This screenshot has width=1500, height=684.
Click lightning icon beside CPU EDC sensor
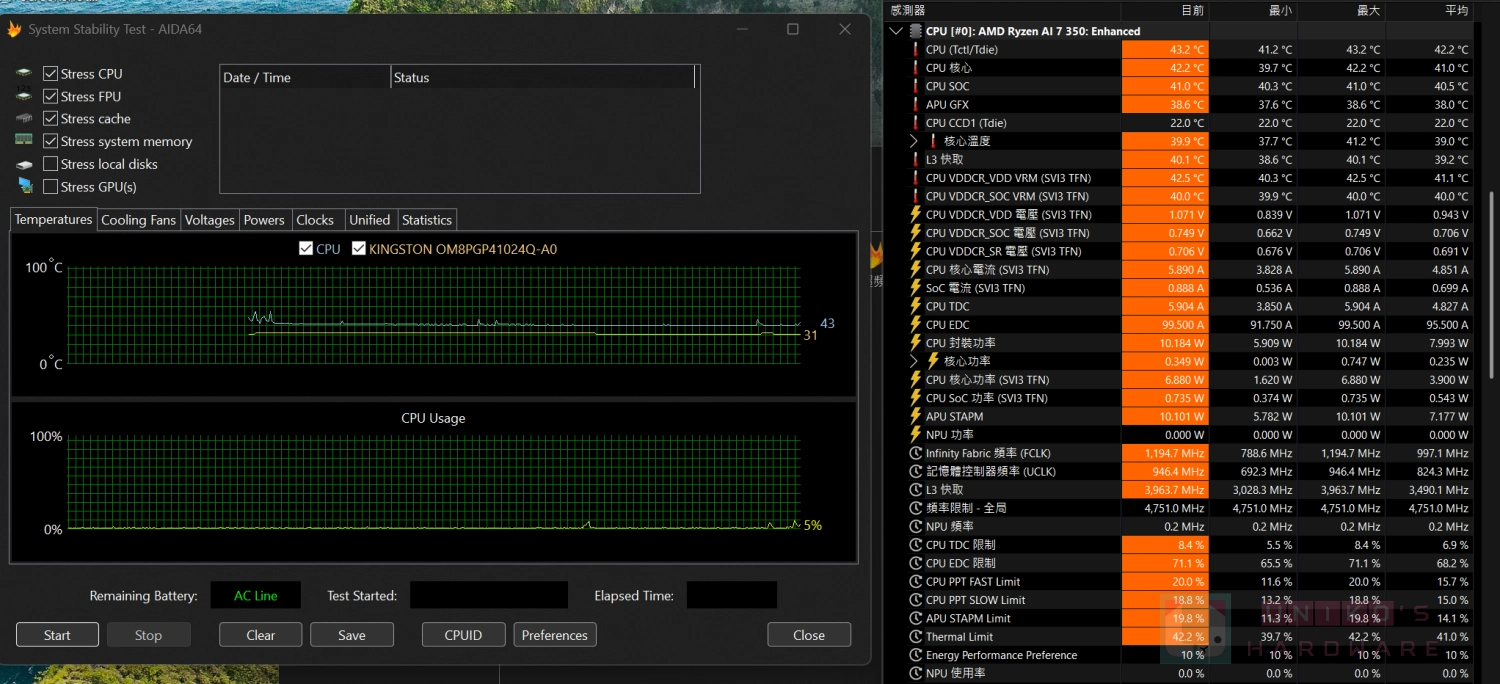coord(915,325)
